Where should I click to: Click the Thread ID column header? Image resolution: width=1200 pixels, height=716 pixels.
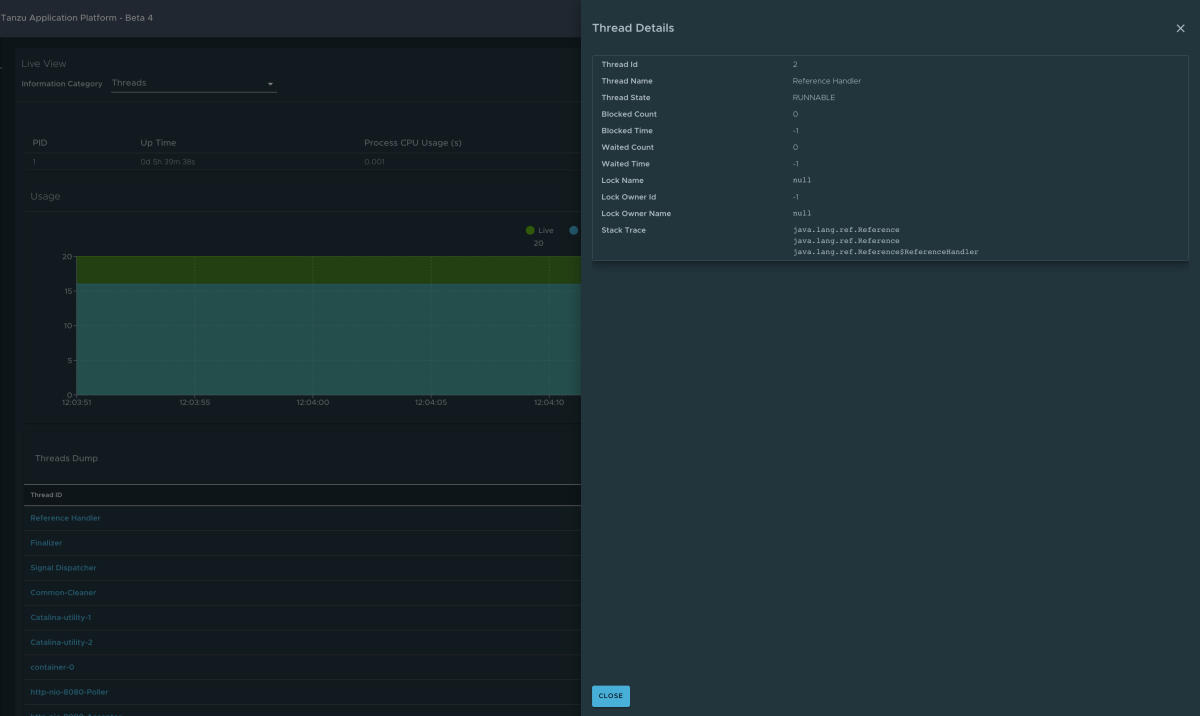coord(47,495)
